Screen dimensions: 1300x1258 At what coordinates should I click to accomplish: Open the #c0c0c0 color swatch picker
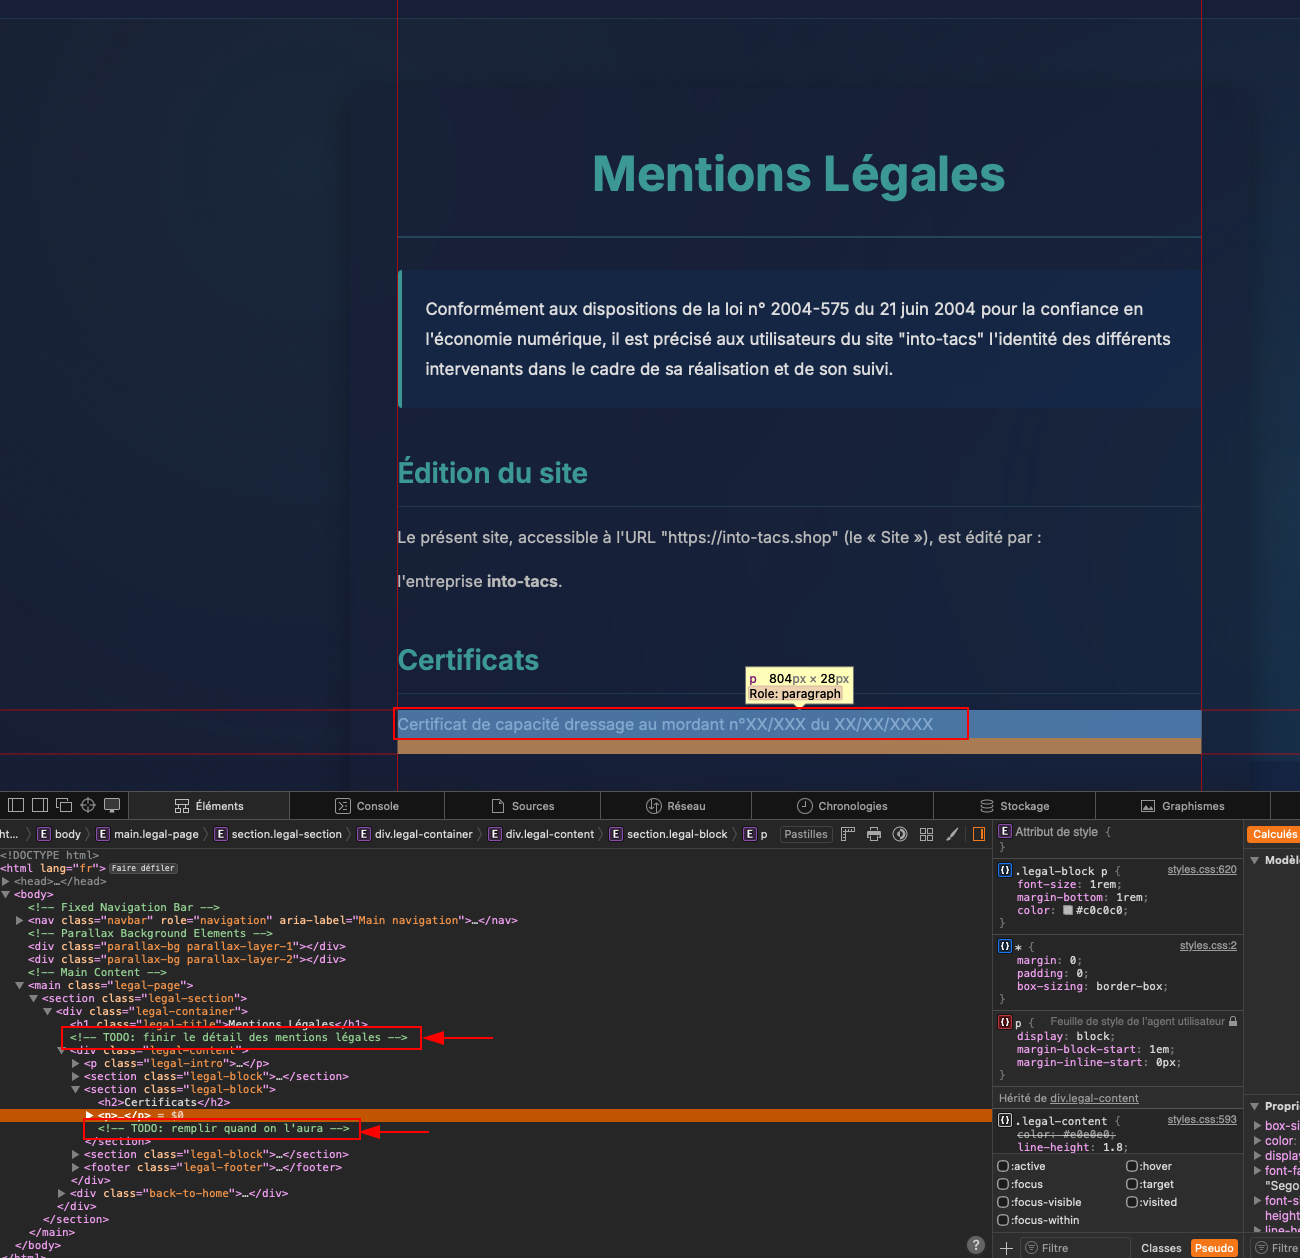click(1068, 910)
